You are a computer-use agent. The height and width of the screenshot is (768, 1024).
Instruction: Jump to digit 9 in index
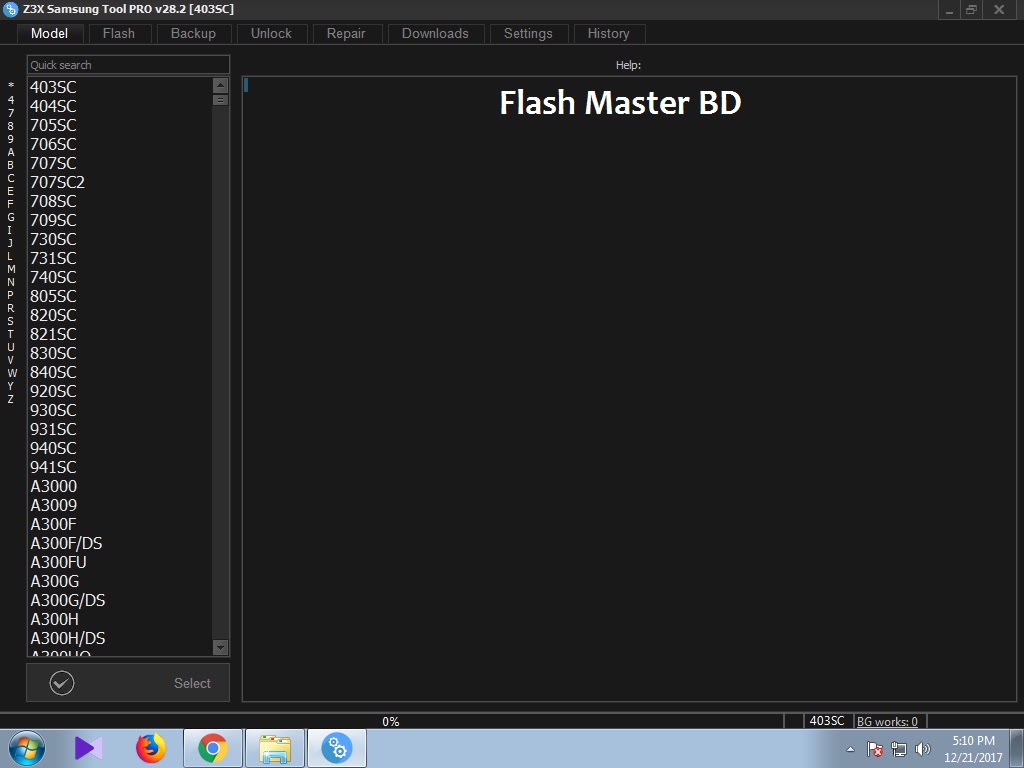coord(10,138)
